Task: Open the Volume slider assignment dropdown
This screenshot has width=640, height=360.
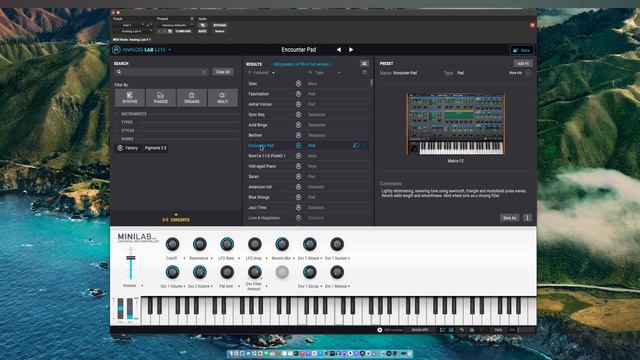Action: pyautogui.click(x=142, y=286)
